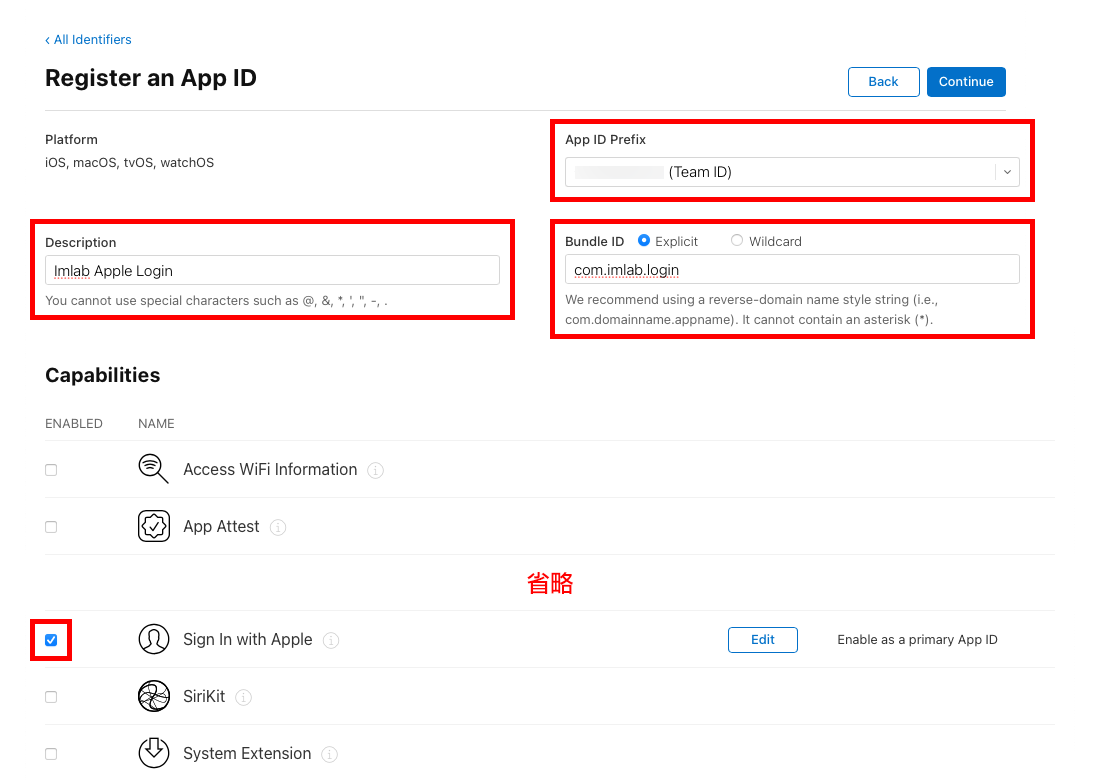This screenshot has height=780, width=1100.
Task: Click the Capabilities heading
Action: point(102,375)
